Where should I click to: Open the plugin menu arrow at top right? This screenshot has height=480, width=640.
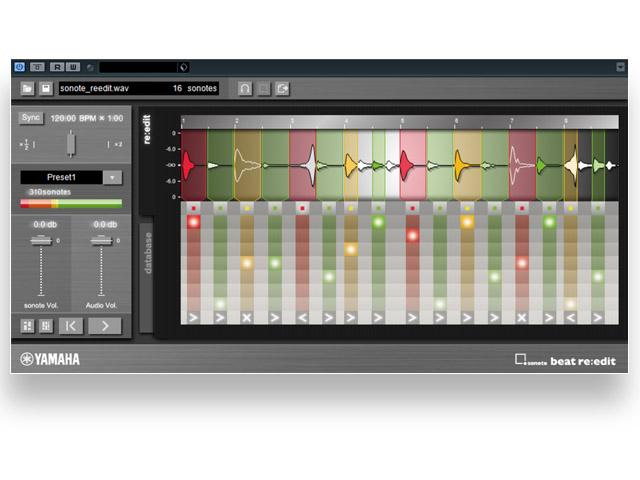pos(620,67)
